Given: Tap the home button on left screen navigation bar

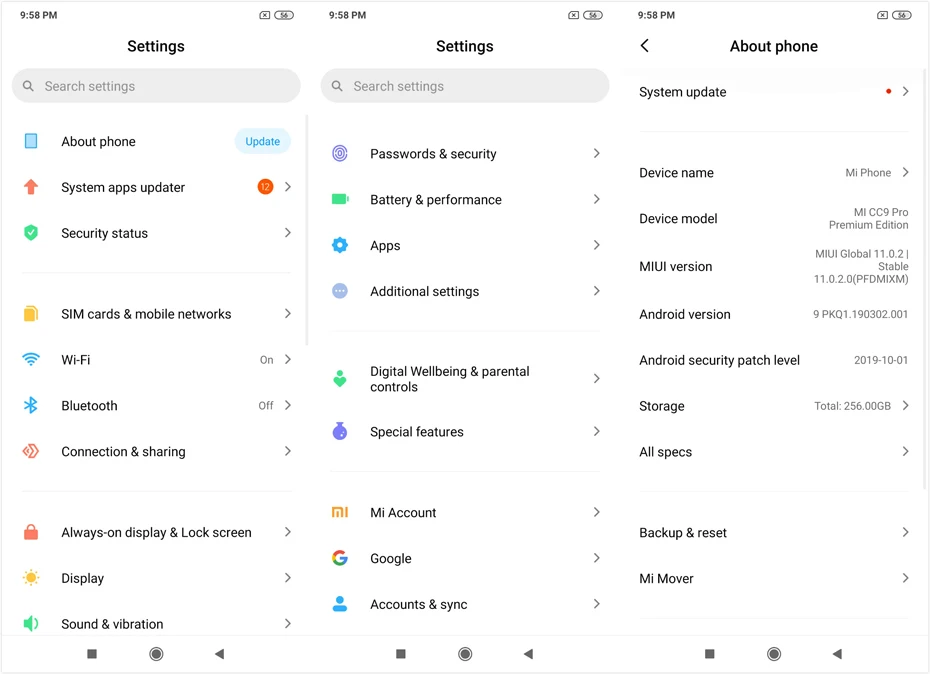Looking at the screenshot, I should point(156,654).
